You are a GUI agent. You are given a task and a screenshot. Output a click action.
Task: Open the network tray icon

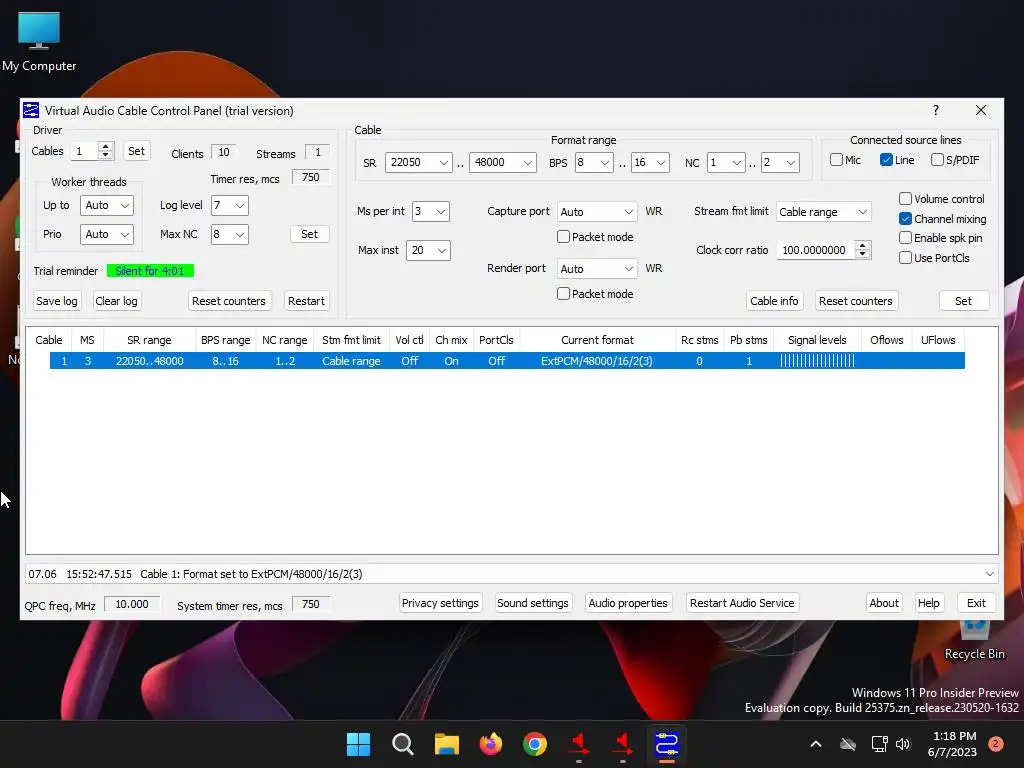coord(880,744)
